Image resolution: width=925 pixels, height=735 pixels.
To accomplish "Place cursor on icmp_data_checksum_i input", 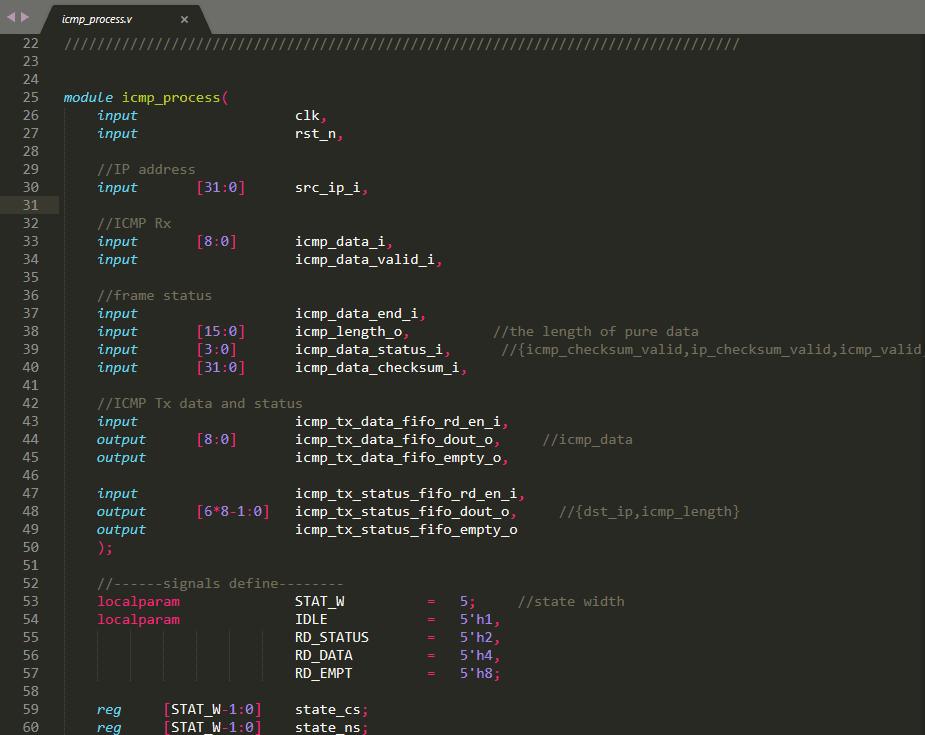I will coord(377,367).
